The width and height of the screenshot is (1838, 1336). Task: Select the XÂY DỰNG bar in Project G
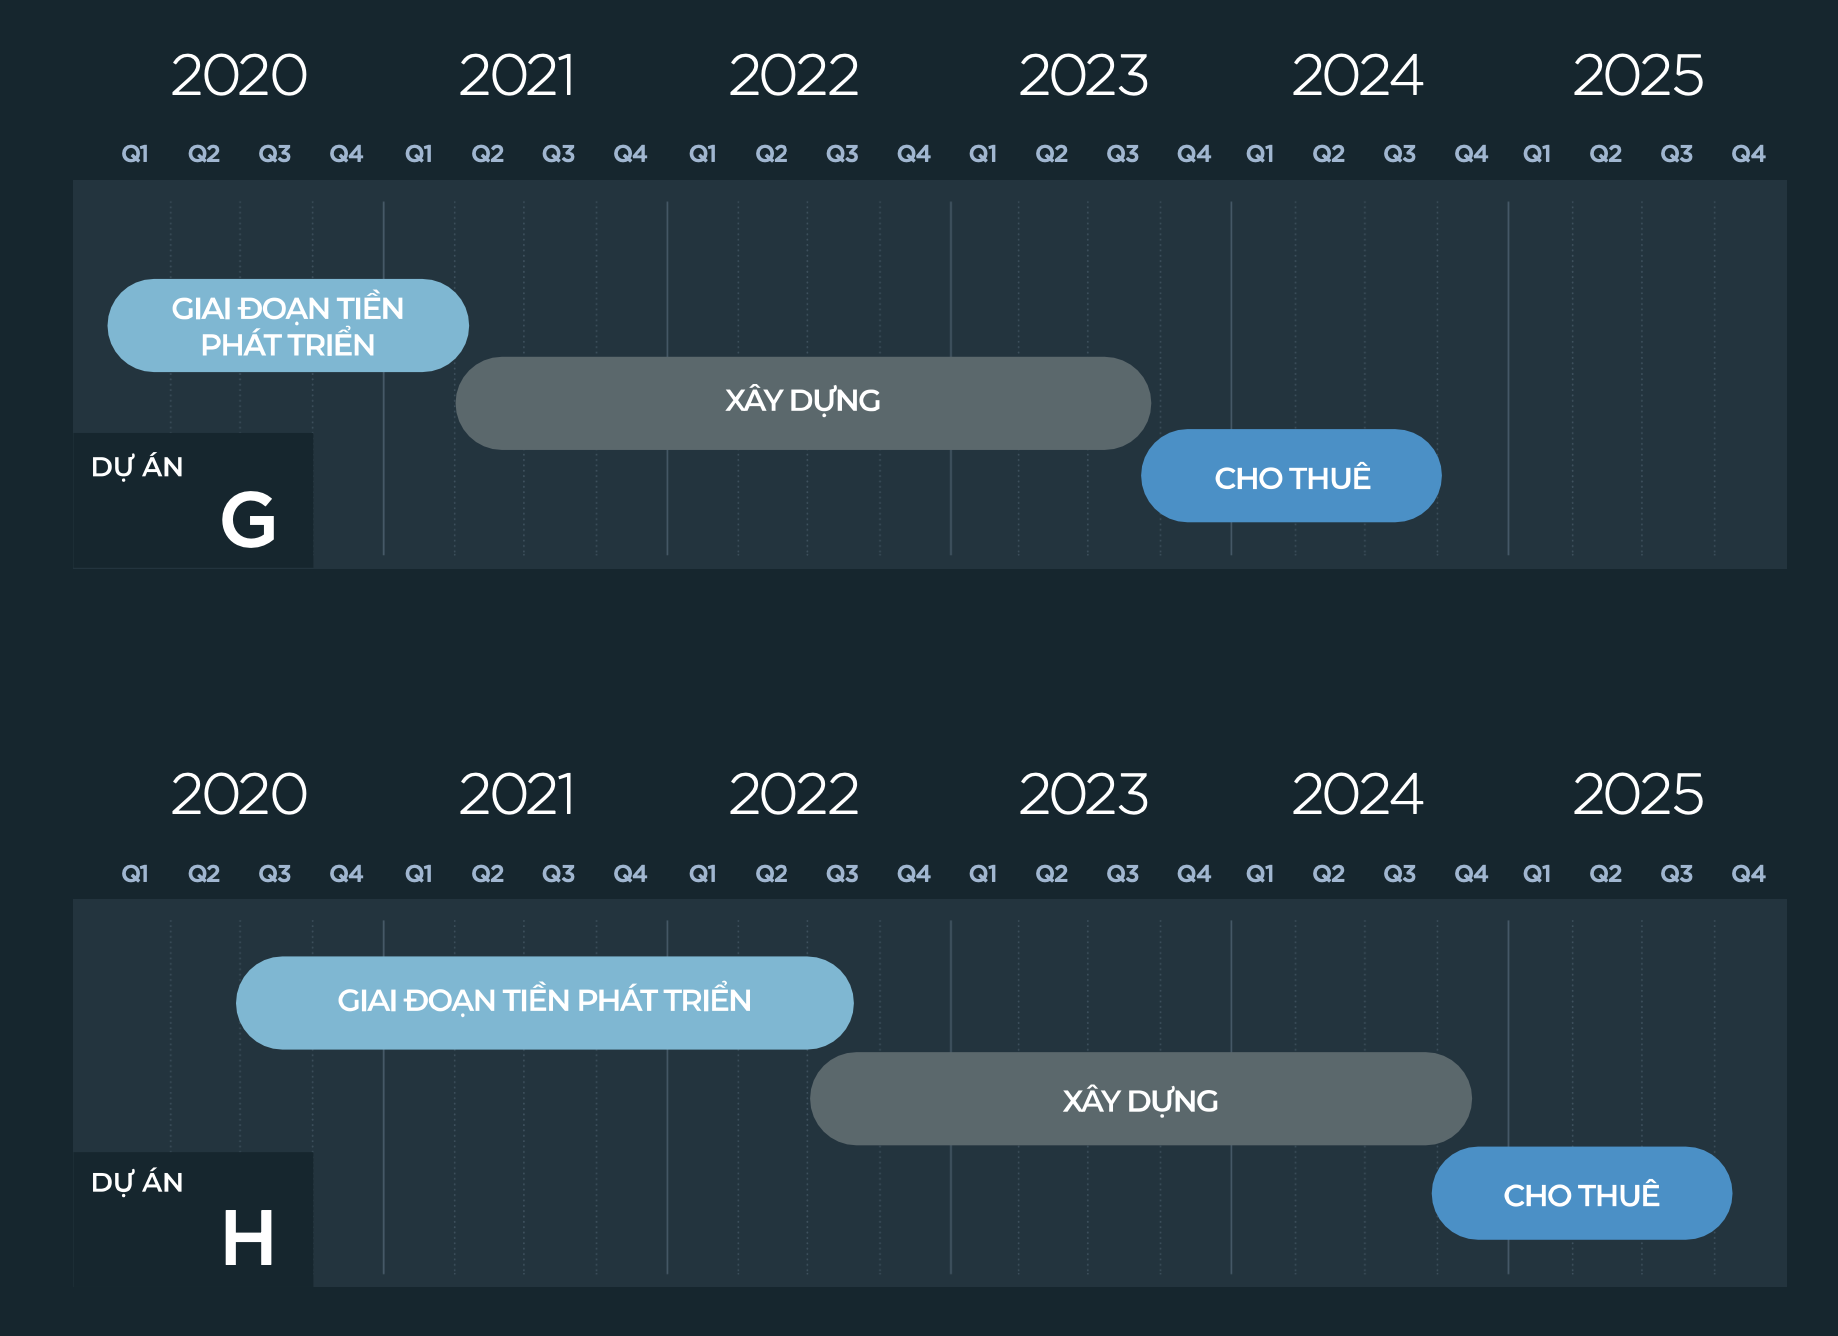pyautogui.click(x=802, y=403)
